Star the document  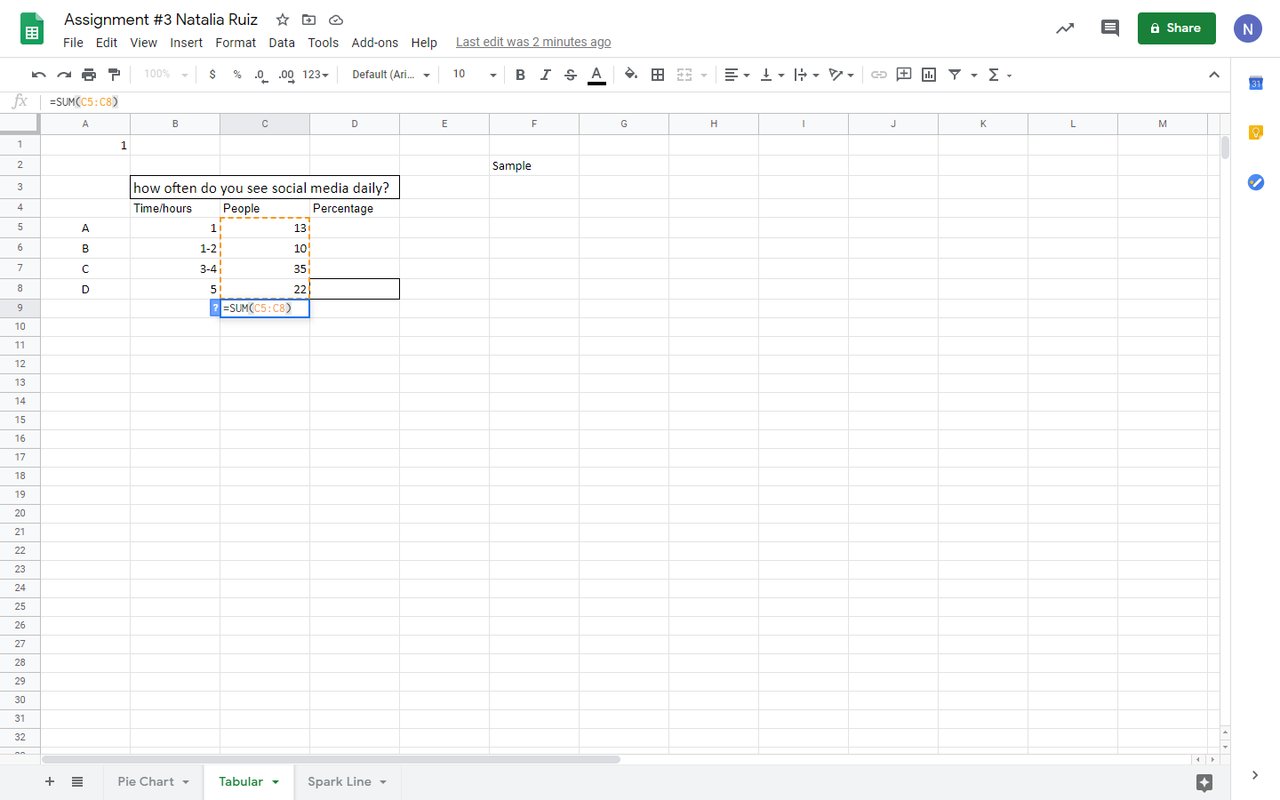coord(283,20)
